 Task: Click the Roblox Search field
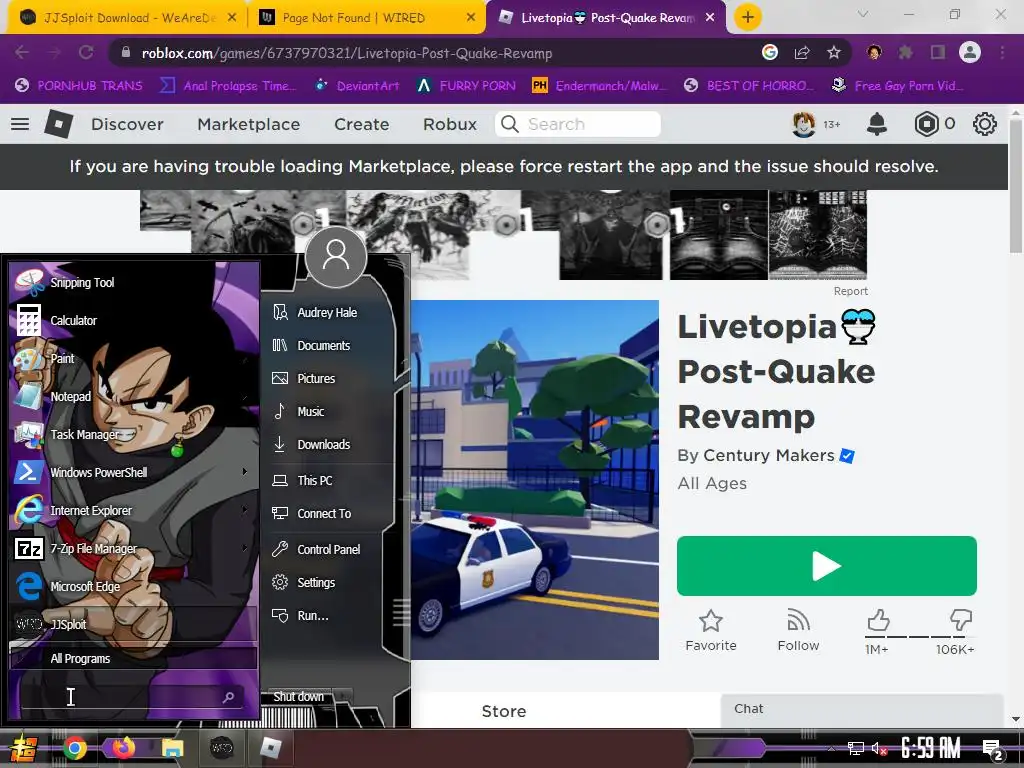pos(578,124)
